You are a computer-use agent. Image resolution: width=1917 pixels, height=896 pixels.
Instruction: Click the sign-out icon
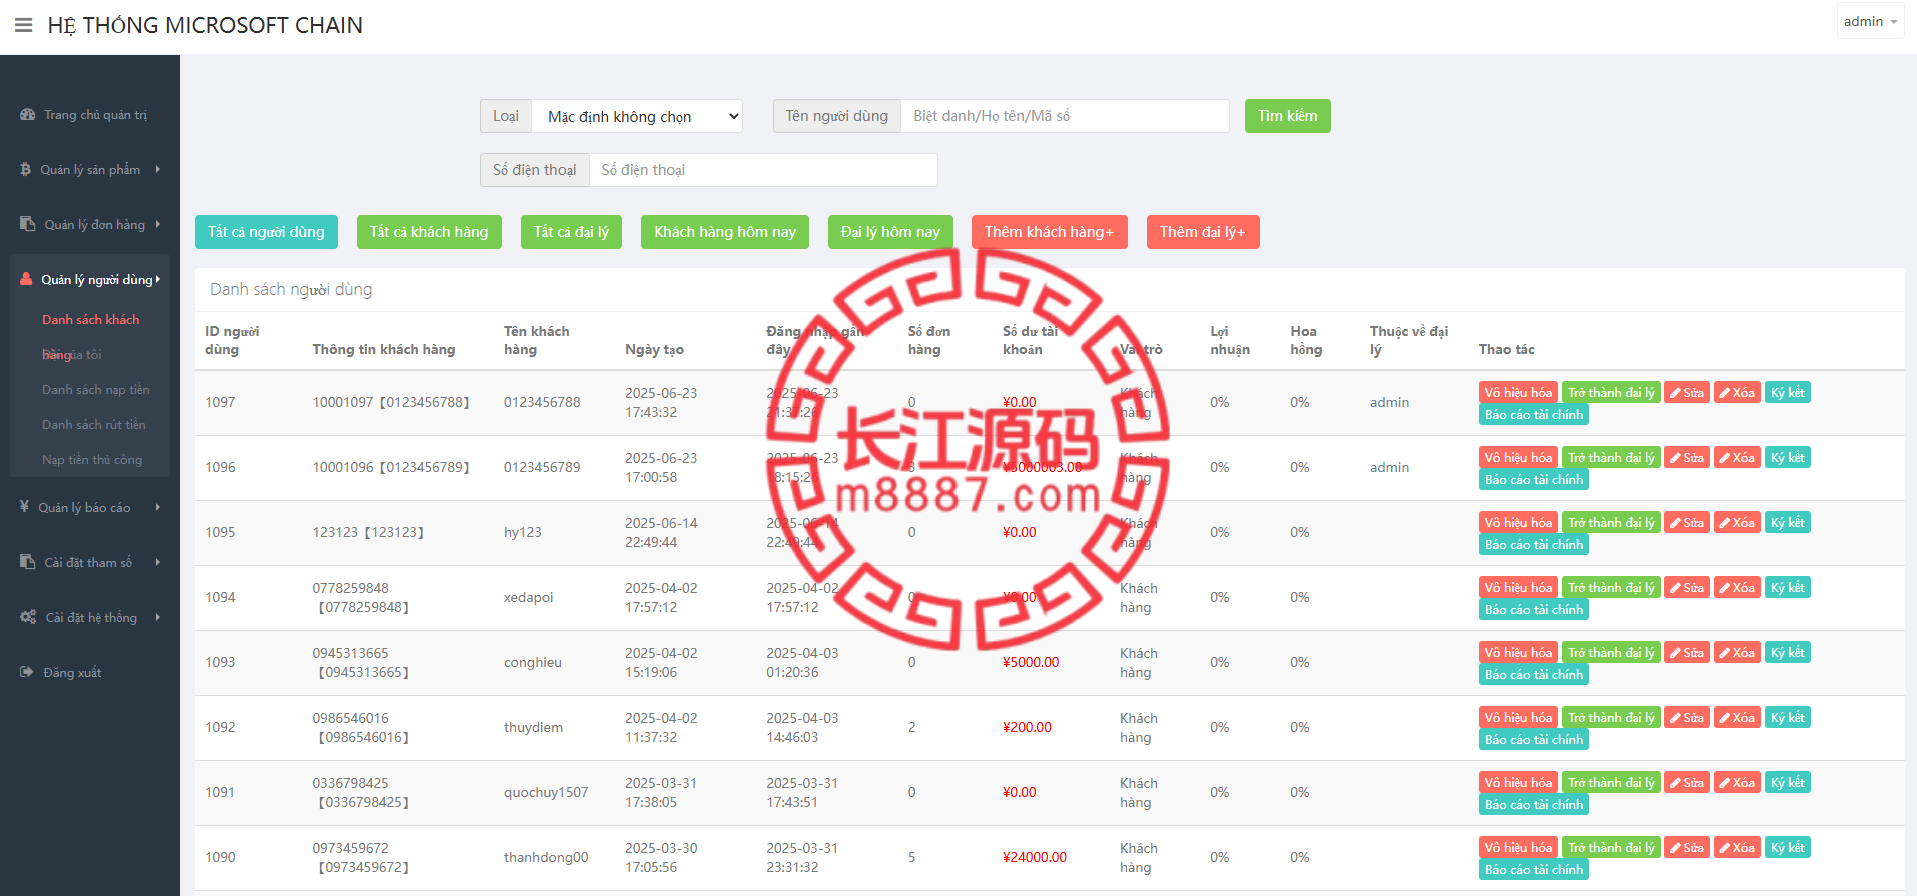pos(27,672)
